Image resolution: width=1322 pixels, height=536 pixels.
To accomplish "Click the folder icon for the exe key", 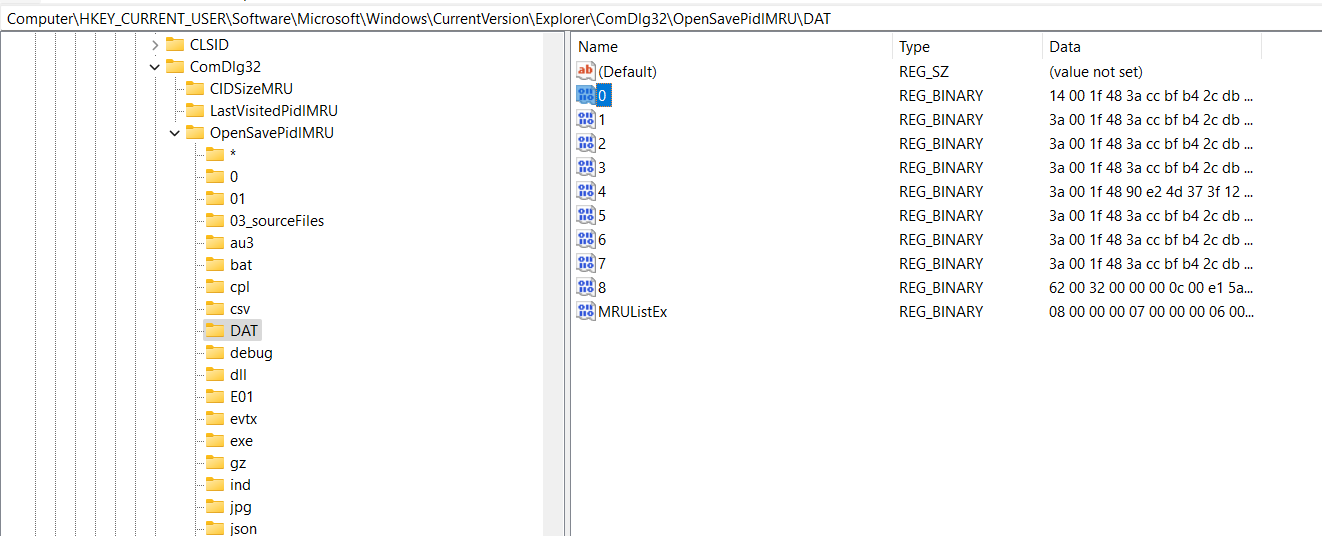I will 214,441.
